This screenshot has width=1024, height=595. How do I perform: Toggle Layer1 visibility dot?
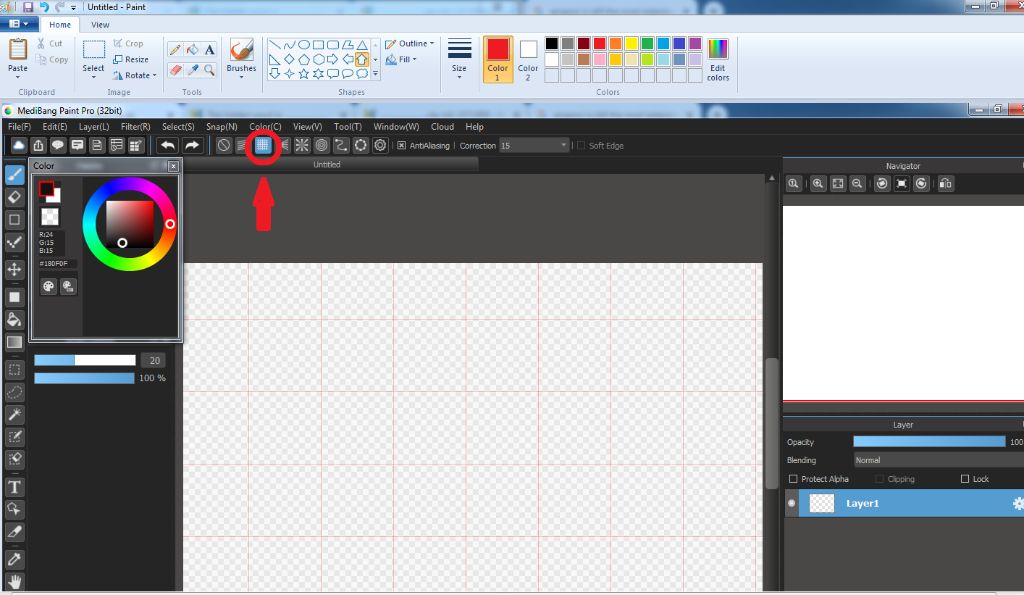click(792, 503)
